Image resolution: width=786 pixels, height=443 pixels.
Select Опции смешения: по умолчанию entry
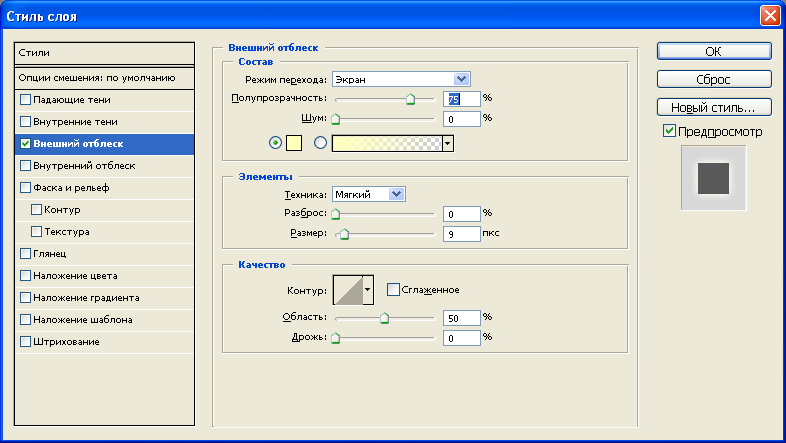point(104,78)
